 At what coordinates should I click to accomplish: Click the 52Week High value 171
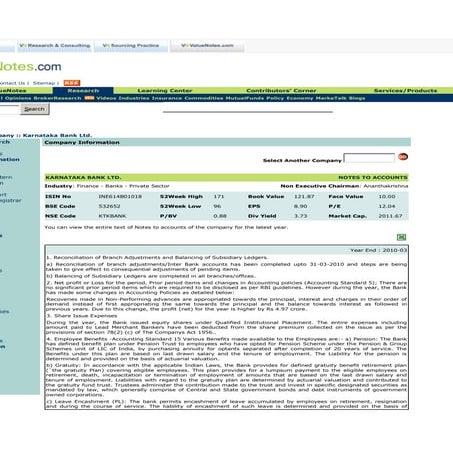[219, 196]
